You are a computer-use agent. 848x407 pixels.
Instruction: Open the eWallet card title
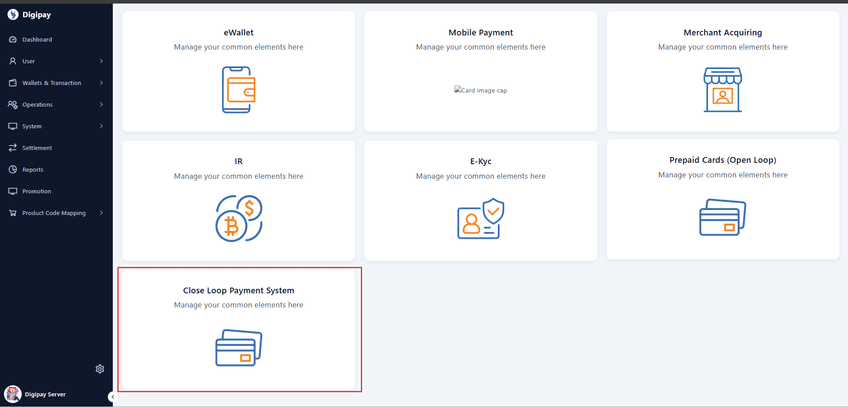(x=238, y=32)
